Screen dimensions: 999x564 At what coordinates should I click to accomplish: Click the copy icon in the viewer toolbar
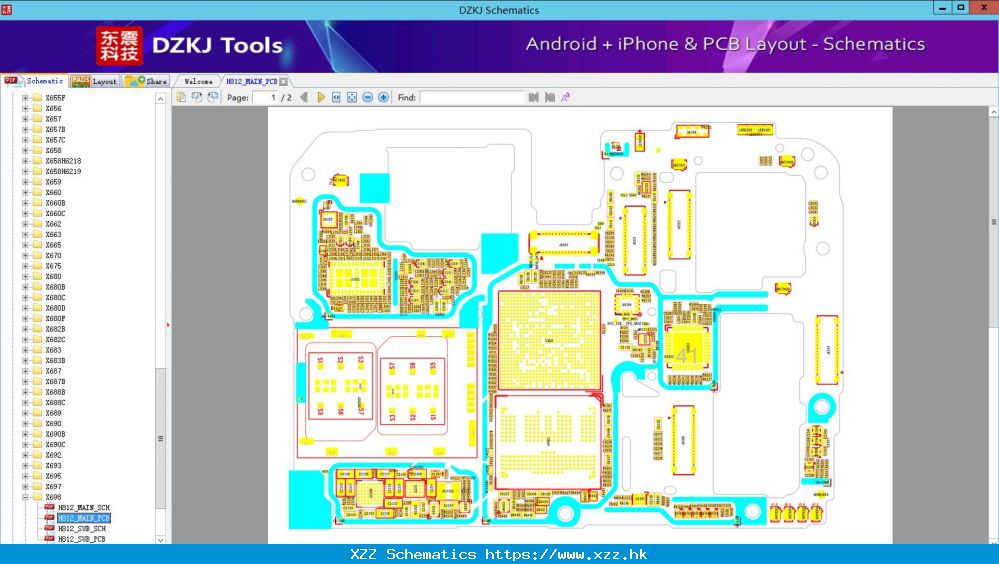point(181,97)
